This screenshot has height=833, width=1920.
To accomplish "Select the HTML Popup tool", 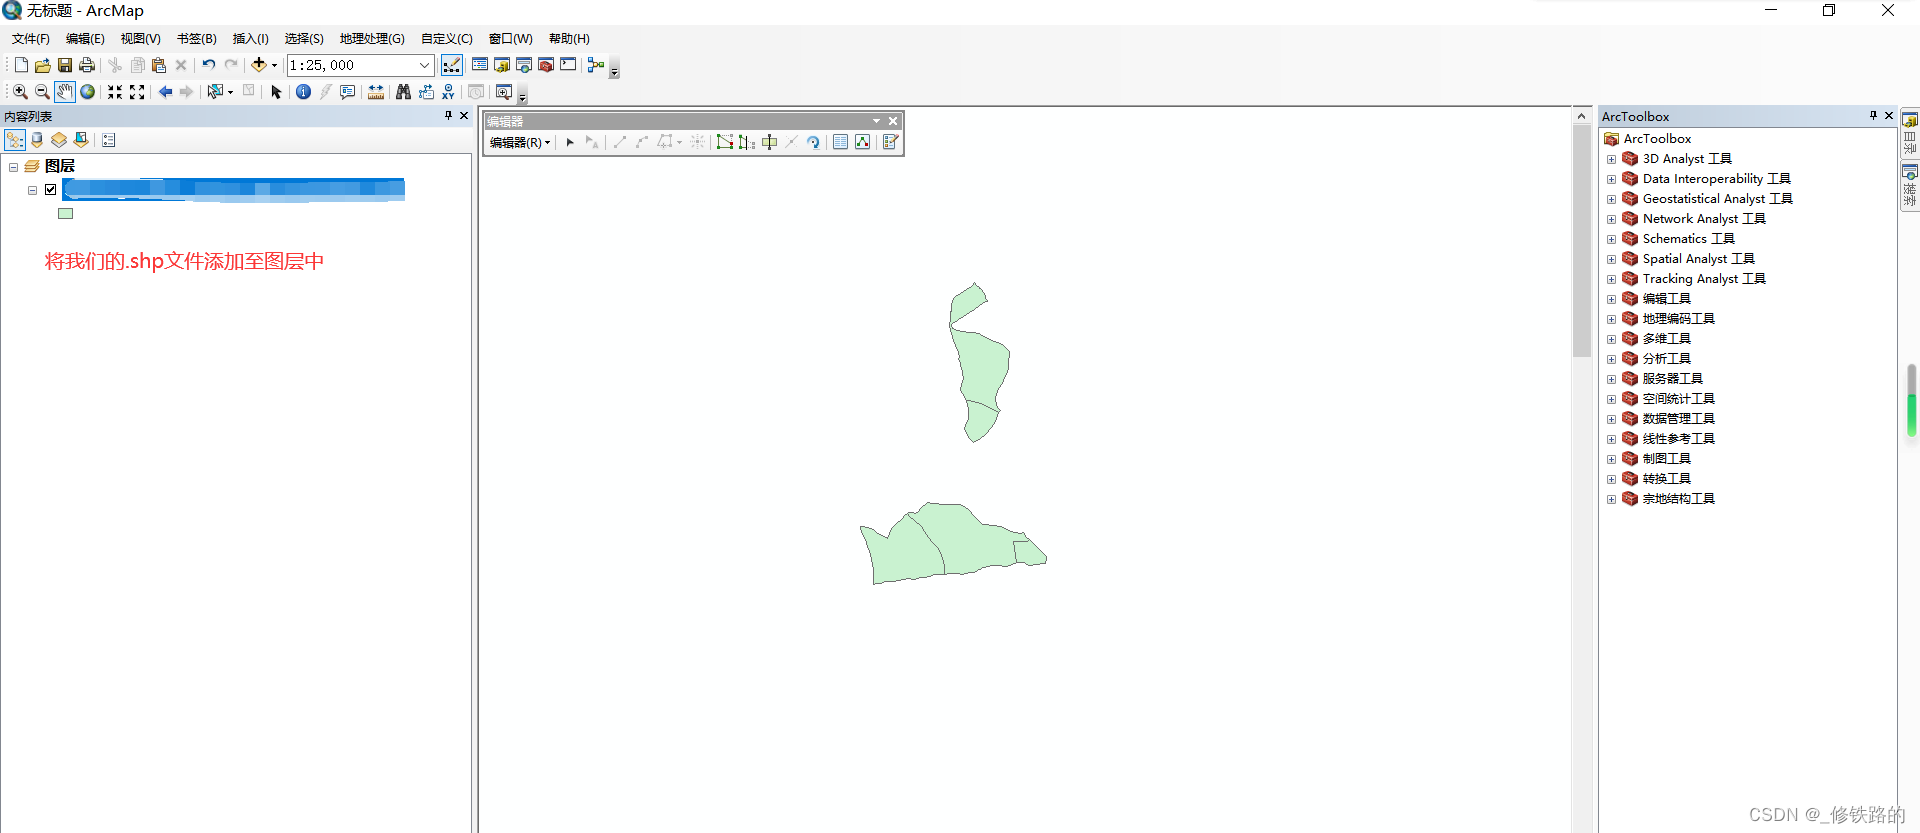I will (347, 92).
